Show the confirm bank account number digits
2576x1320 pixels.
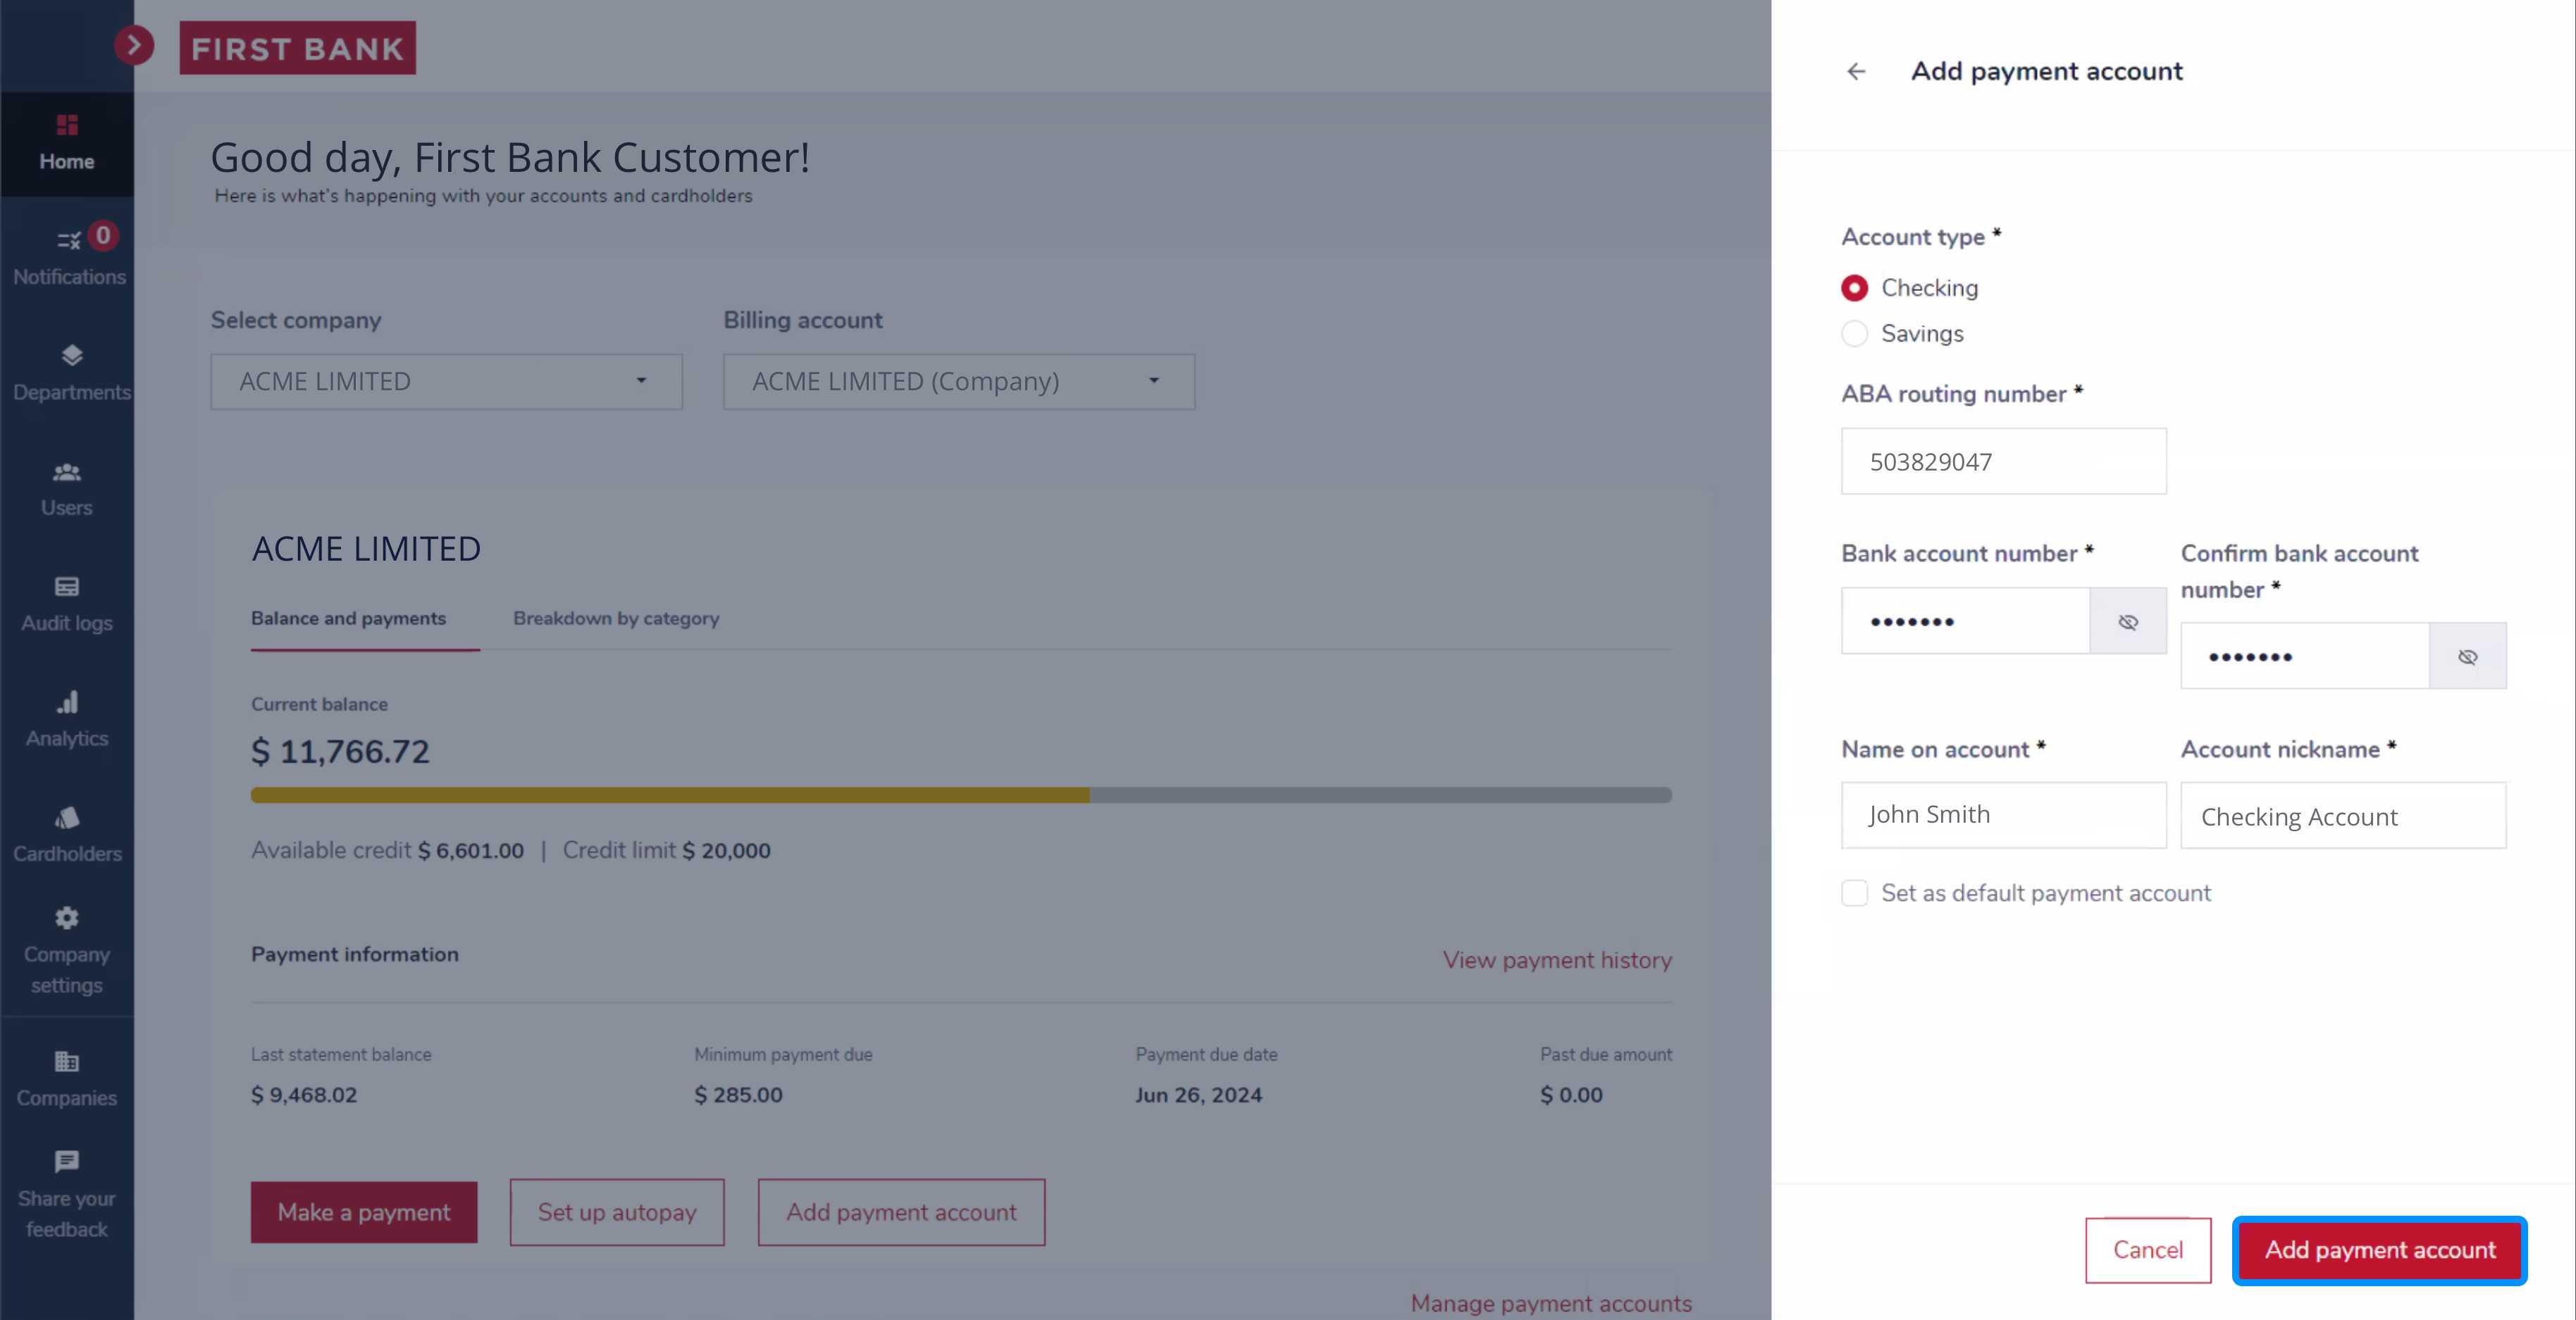pyautogui.click(x=2467, y=656)
